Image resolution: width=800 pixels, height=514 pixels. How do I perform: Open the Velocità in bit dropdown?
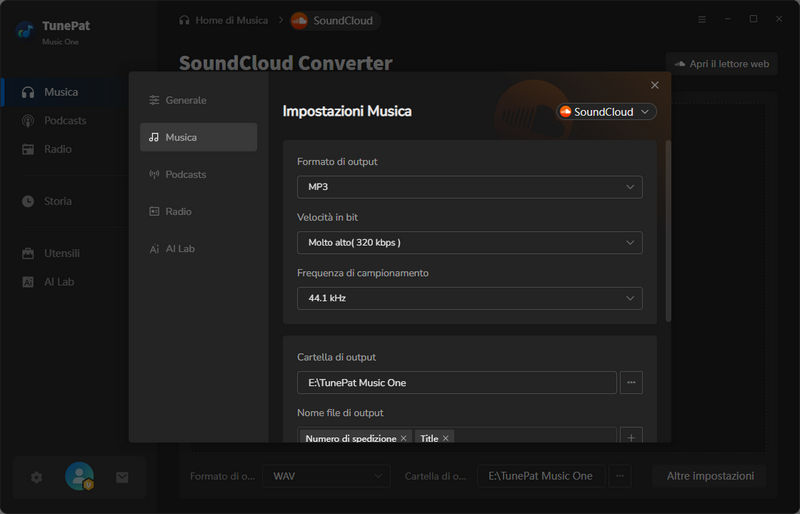pyautogui.click(x=469, y=242)
